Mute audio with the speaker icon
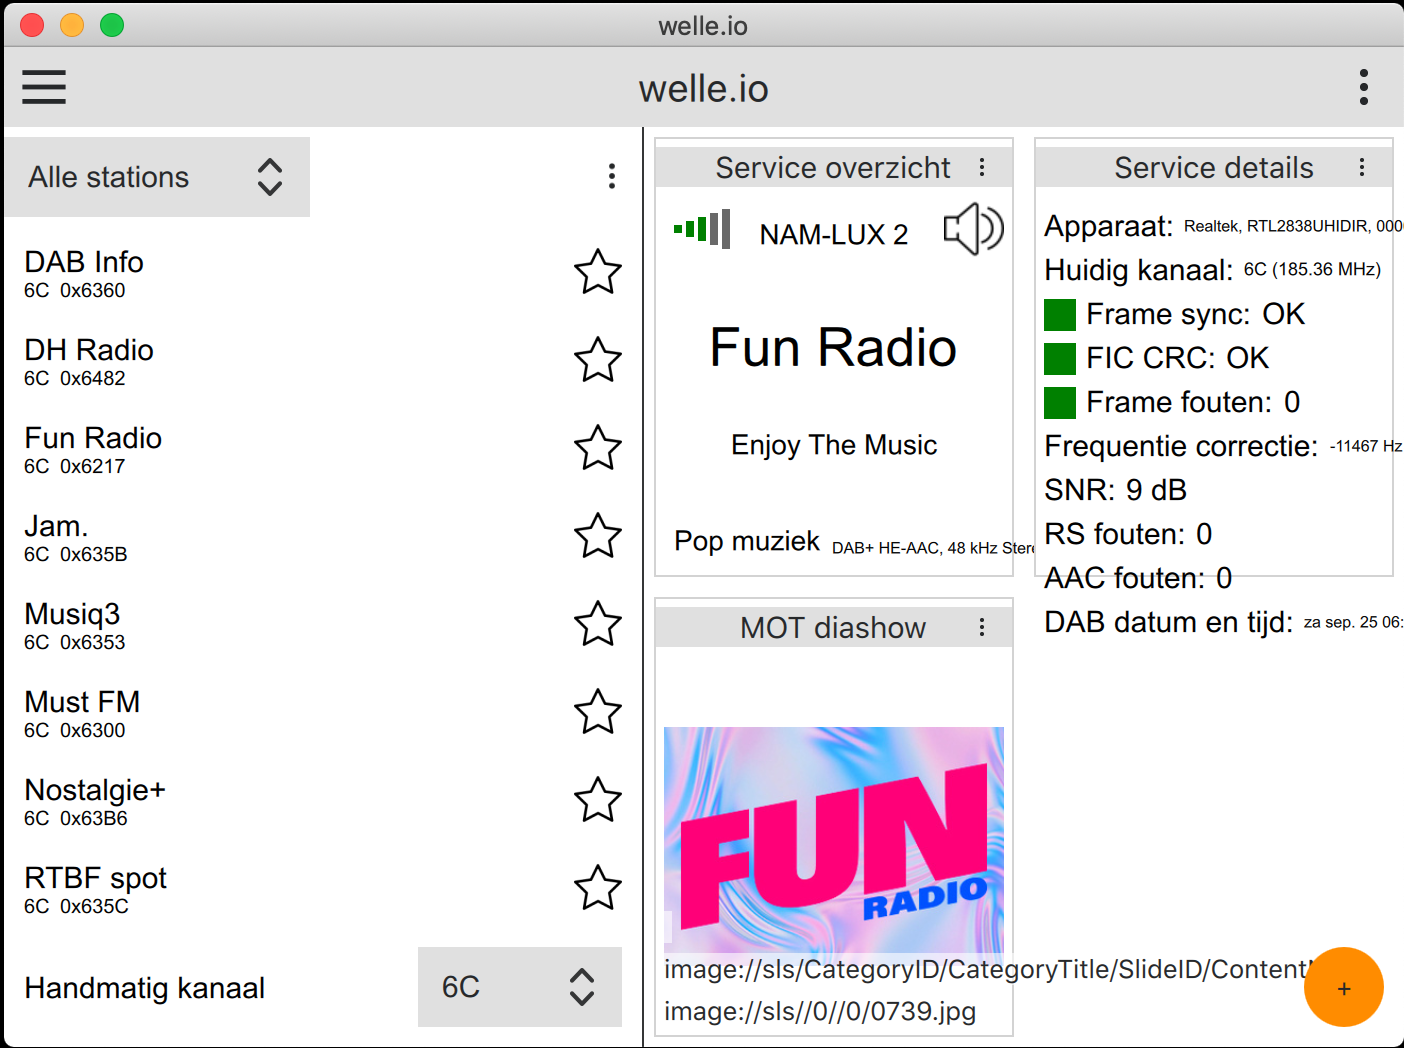The height and width of the screenshot is (1048, 1404). pos(973,230)
